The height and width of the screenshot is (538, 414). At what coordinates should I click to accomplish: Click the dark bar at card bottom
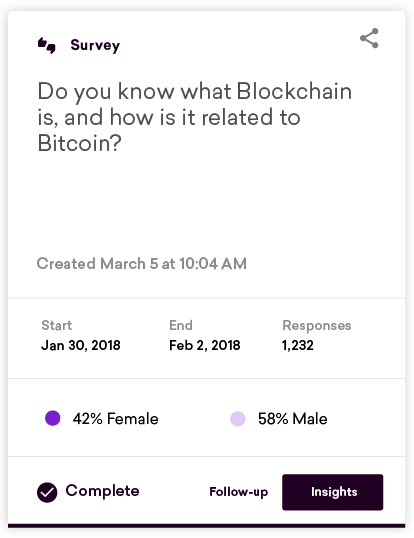point(206,526)
